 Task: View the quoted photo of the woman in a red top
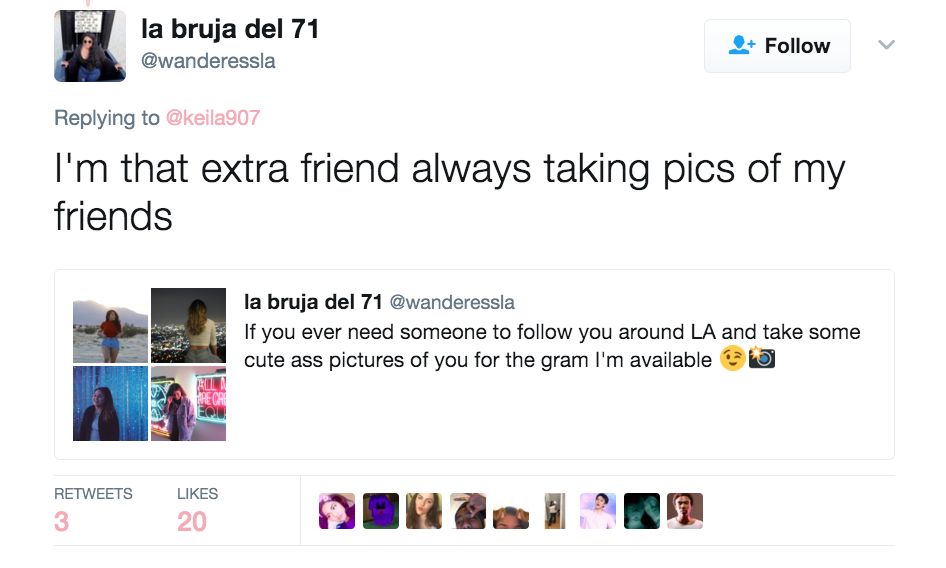tap(110, 325)
